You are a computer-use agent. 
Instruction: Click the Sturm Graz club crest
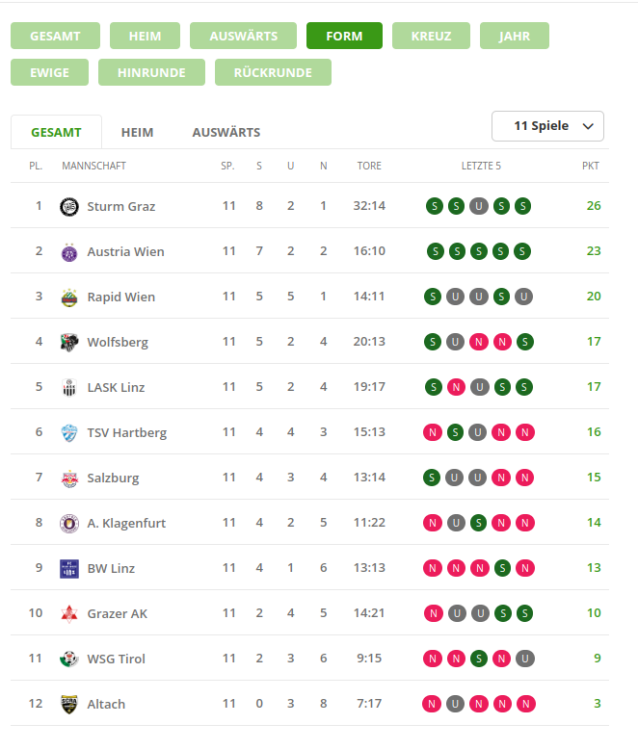point(69,206)
